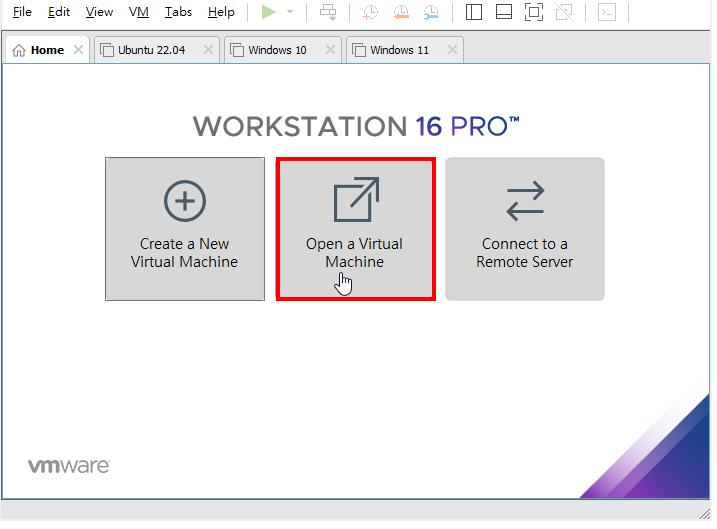
Task: Toggle the thumbnail bar panel icon
Action: tap(503, 12)
